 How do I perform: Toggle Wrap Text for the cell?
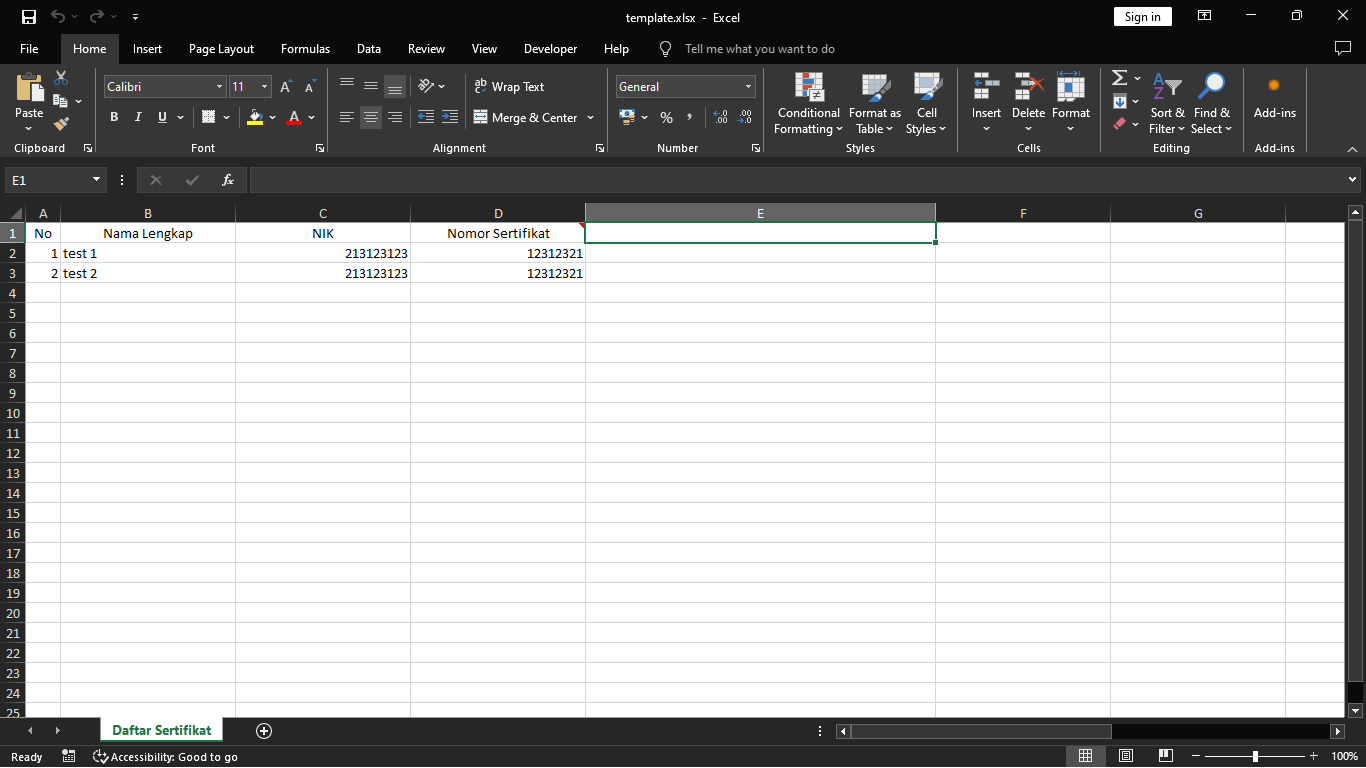pyautogui.click(x=509, y=87)
